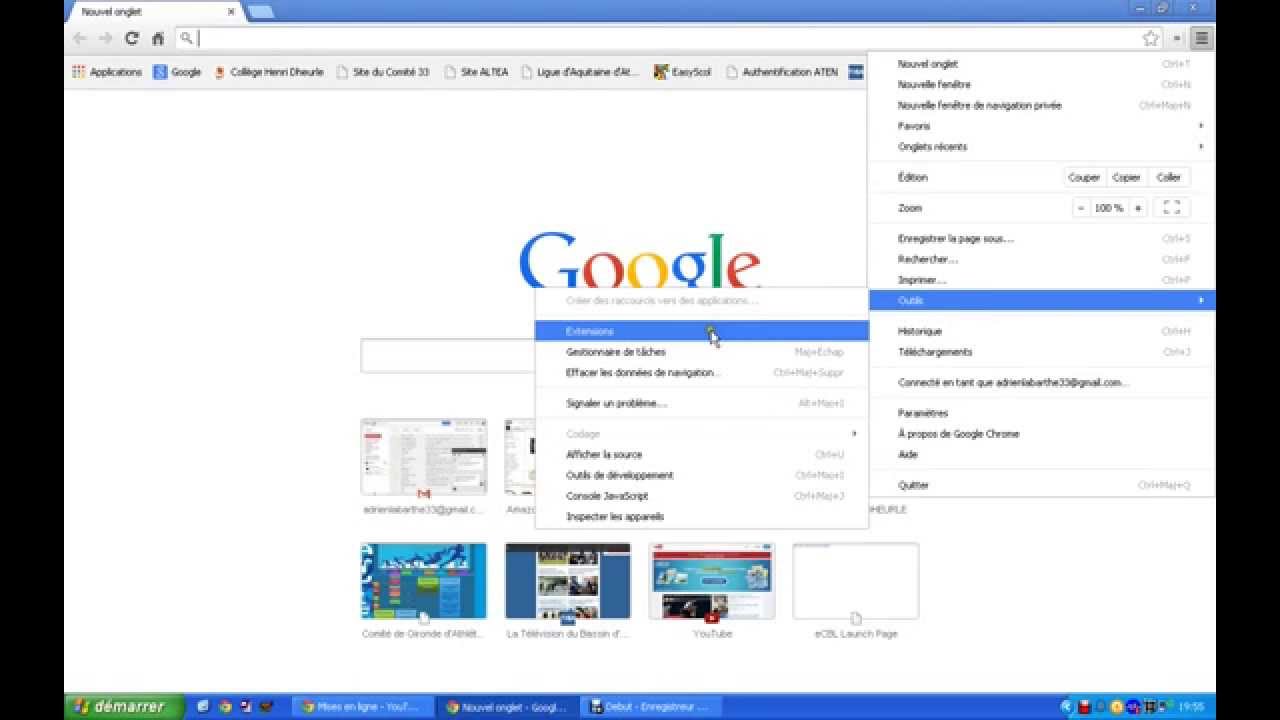
Task: Choose Imprimer from the Chrome menu
Action: 1041,280
